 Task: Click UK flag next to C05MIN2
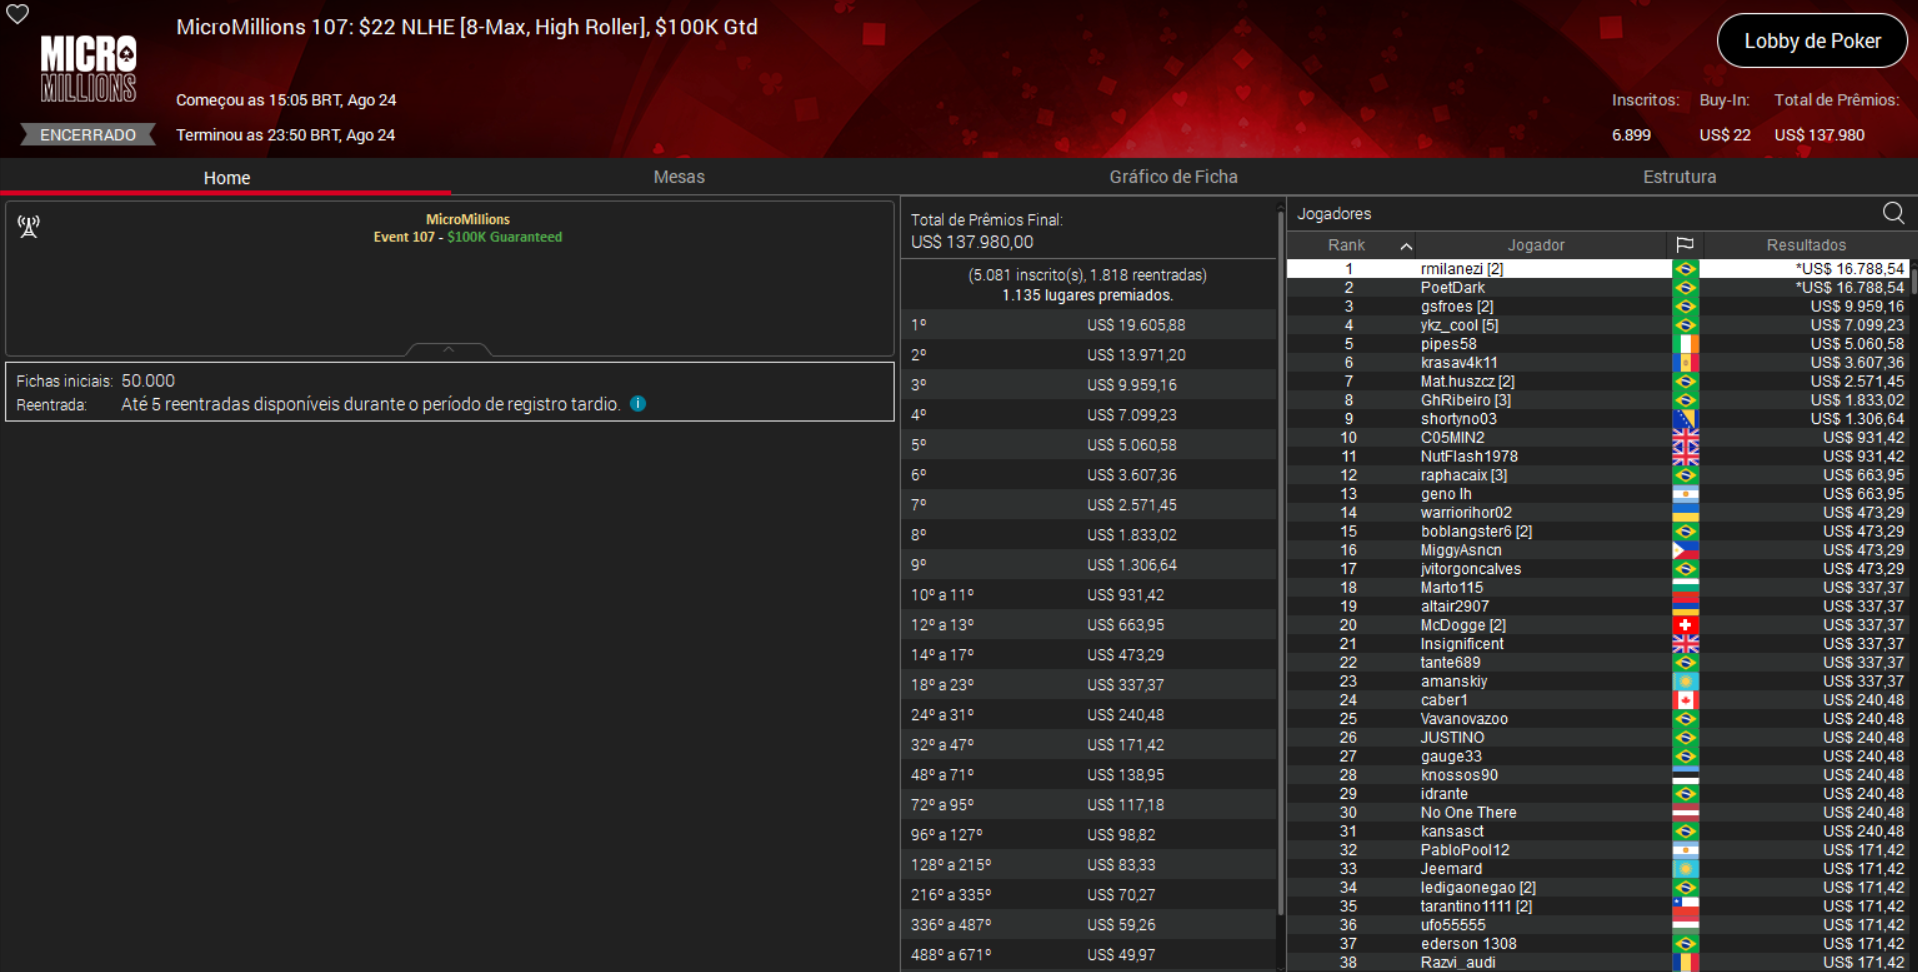tap(1685, 438)
